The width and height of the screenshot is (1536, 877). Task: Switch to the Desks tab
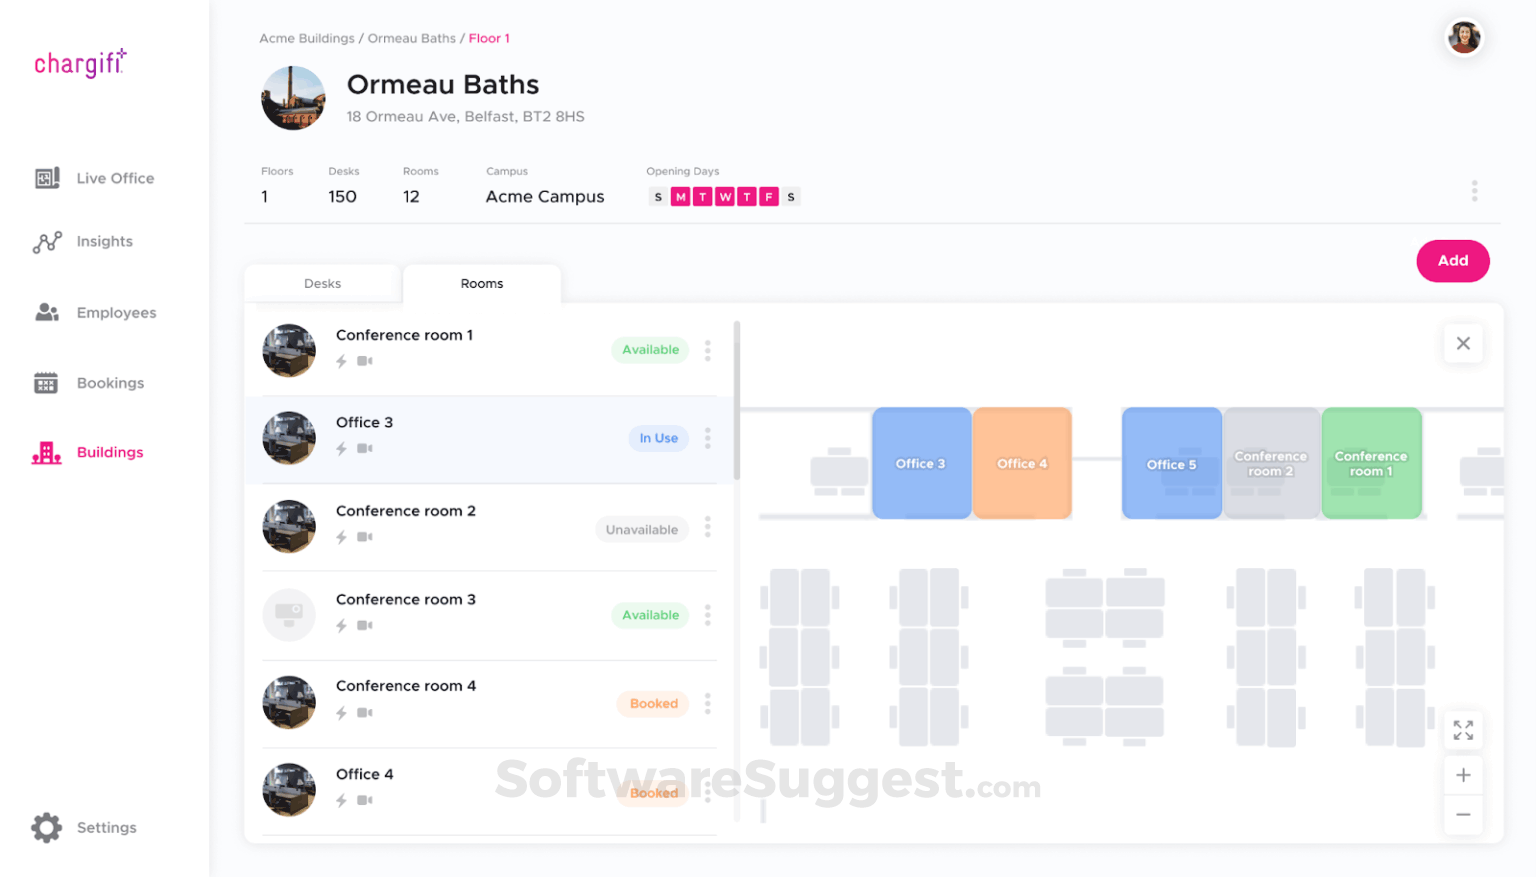322,284
